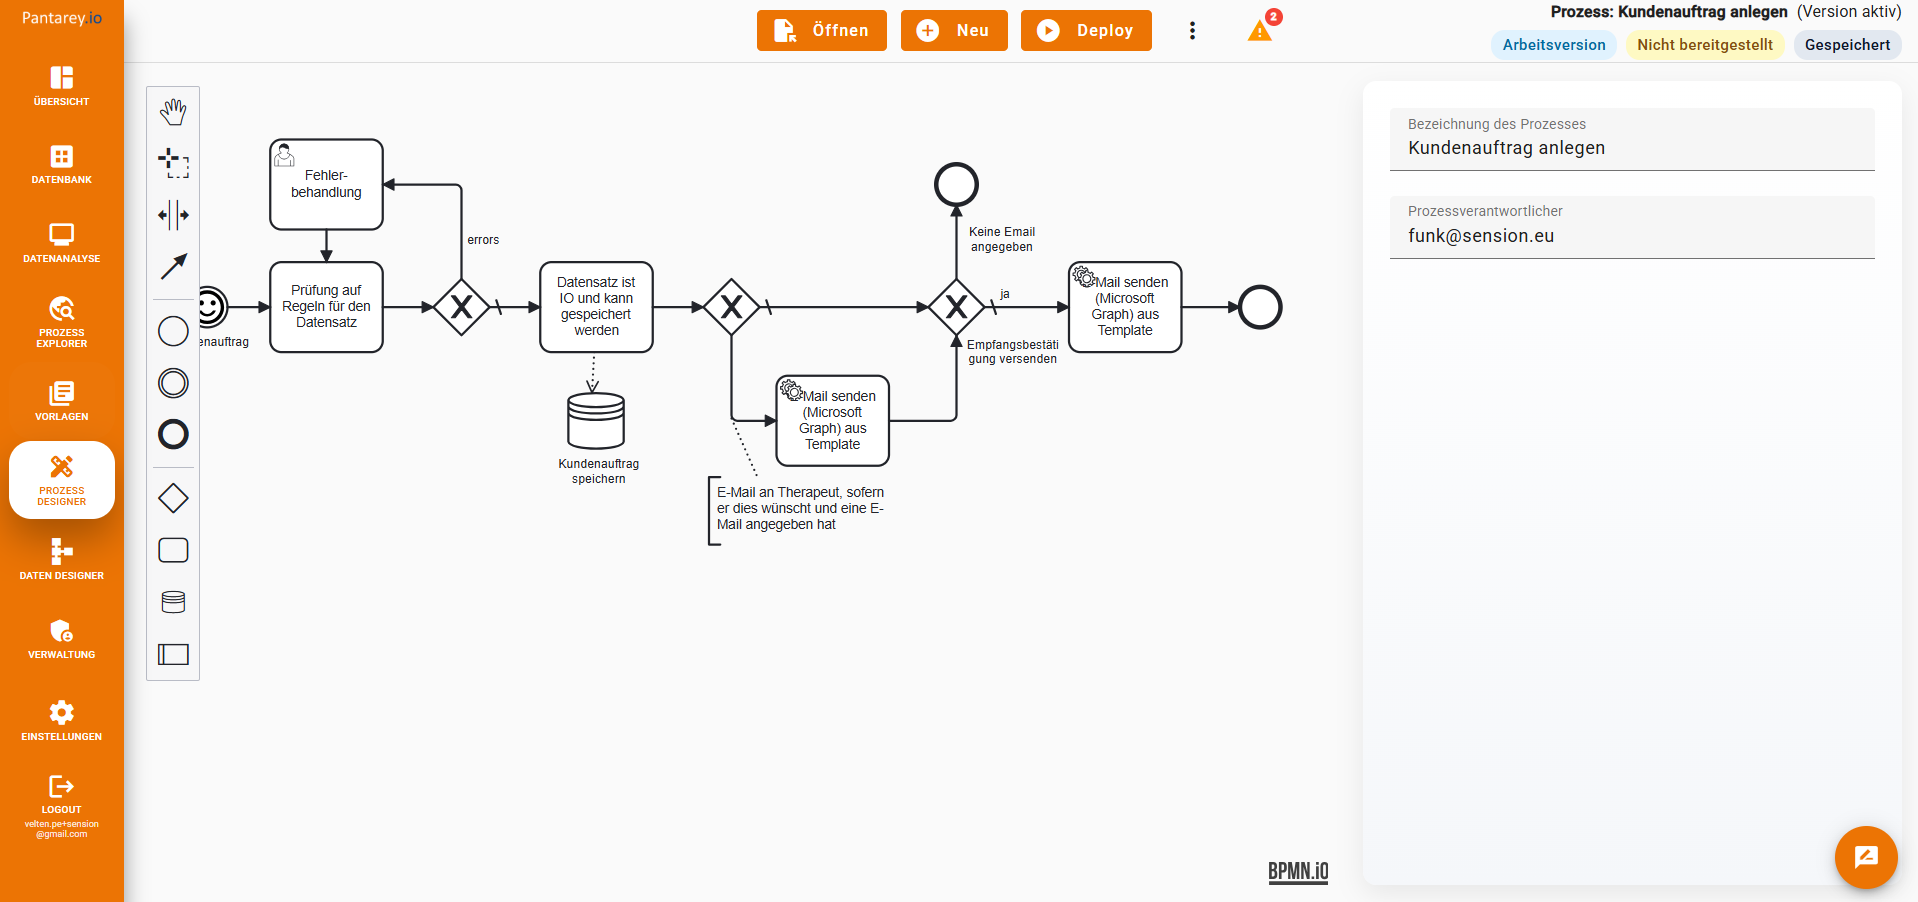Select the gateway diamond shape
The image size is (1918, 902).
pos(173,498)
